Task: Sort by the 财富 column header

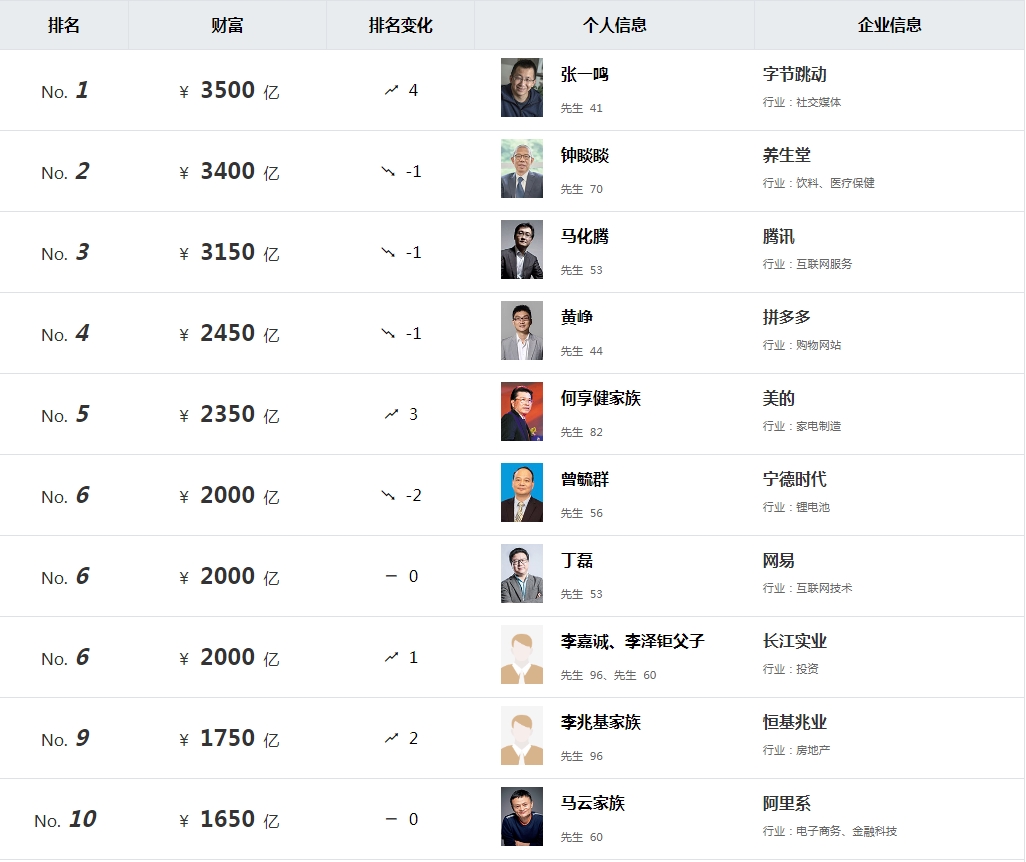Action: (x=227, y=25)
